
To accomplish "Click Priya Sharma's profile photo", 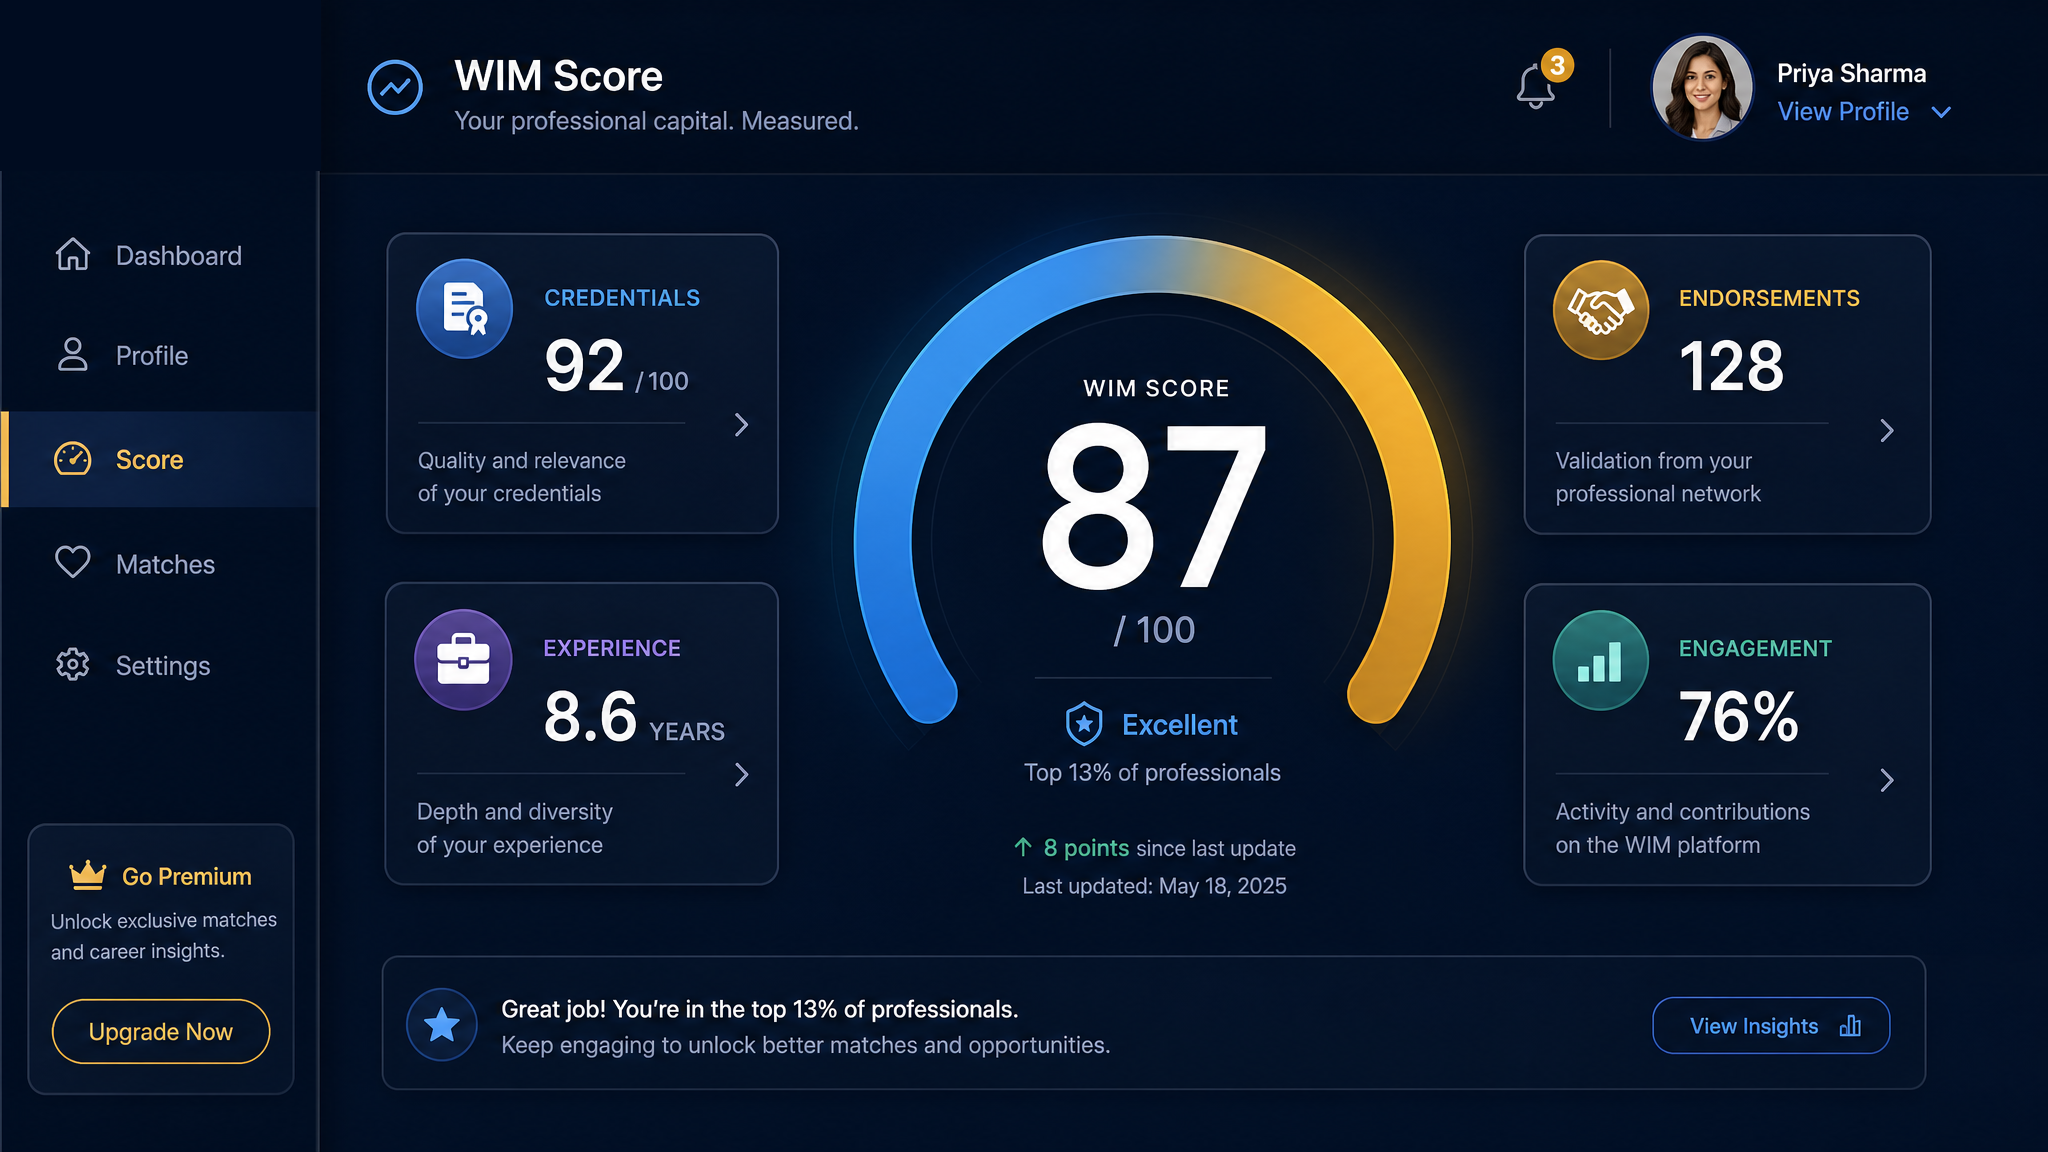I will (x=1702, y=88).
